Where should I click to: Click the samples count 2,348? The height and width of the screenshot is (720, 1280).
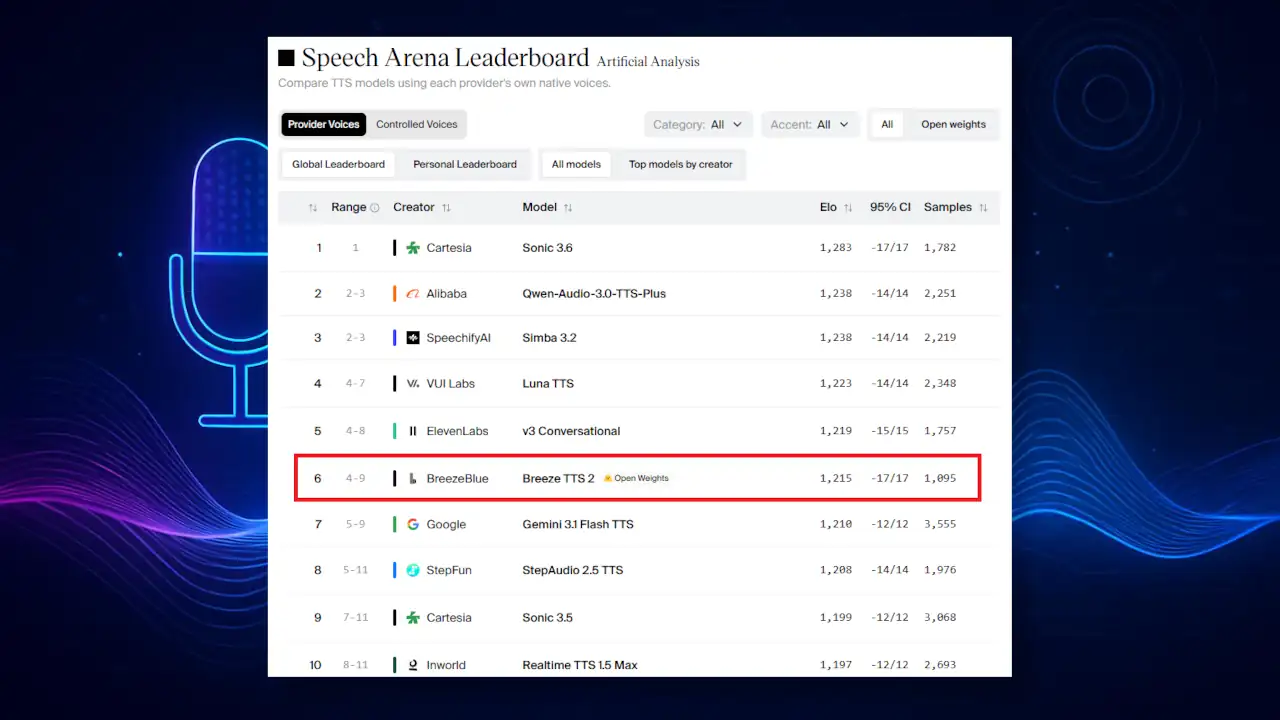(940, 384)
